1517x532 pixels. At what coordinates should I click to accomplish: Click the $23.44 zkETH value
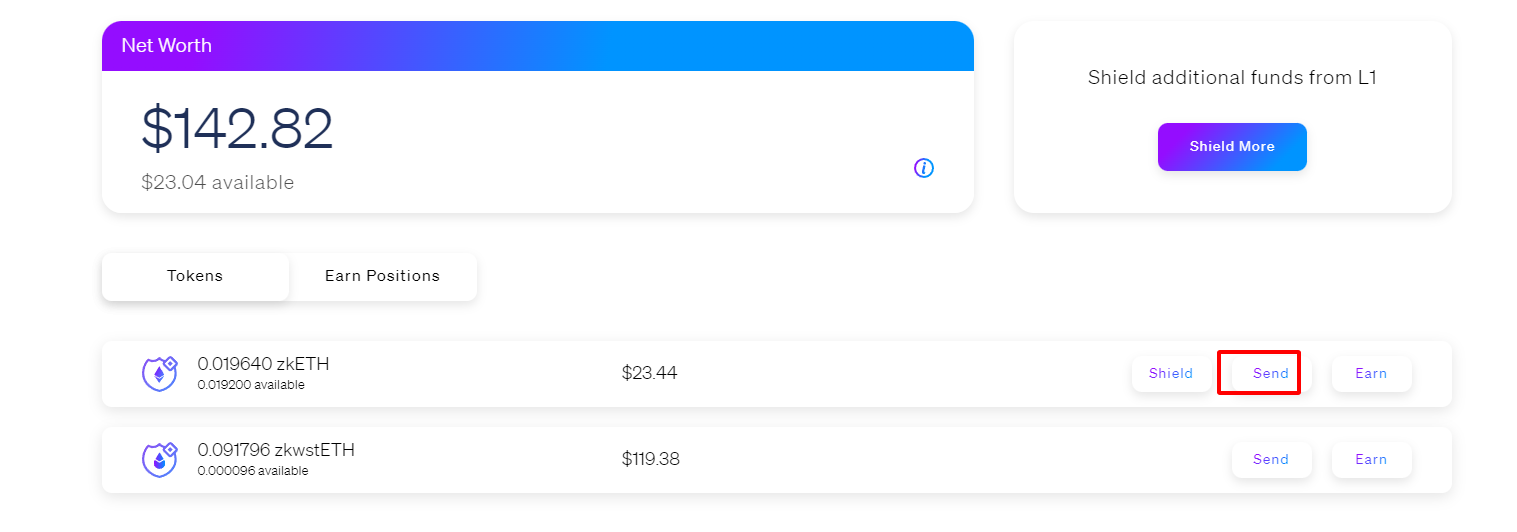(649, 373)
